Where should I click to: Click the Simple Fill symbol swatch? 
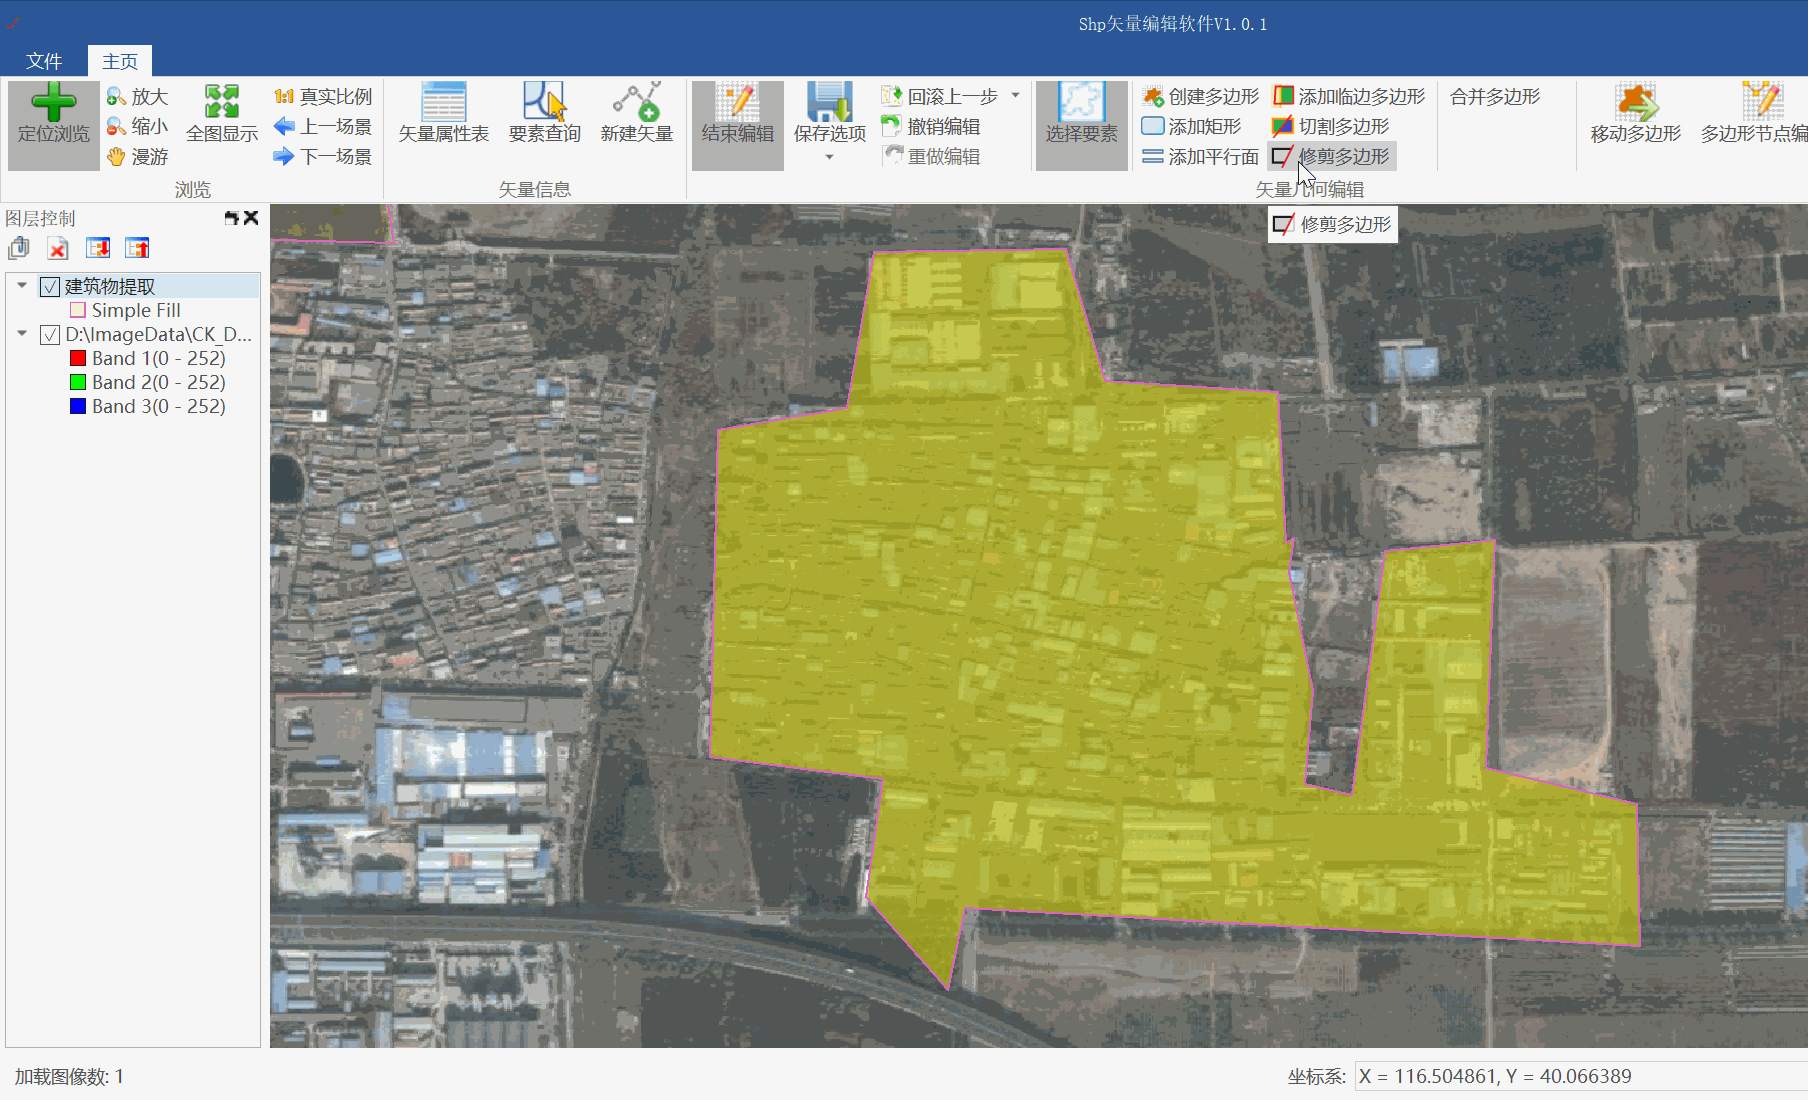click(x=78, y=311)
